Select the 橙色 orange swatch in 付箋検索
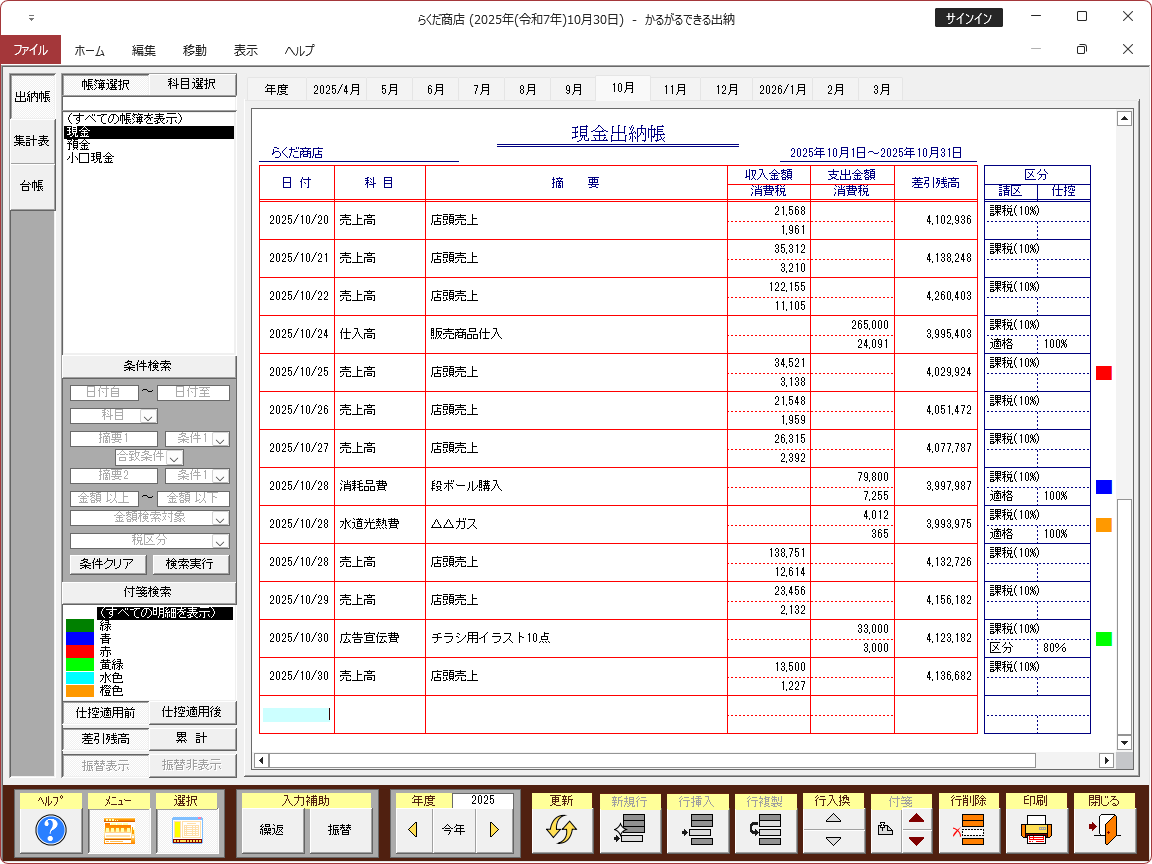Viewport: 1152px width, 864px height. pyautogui.click(x=79, y=691)
